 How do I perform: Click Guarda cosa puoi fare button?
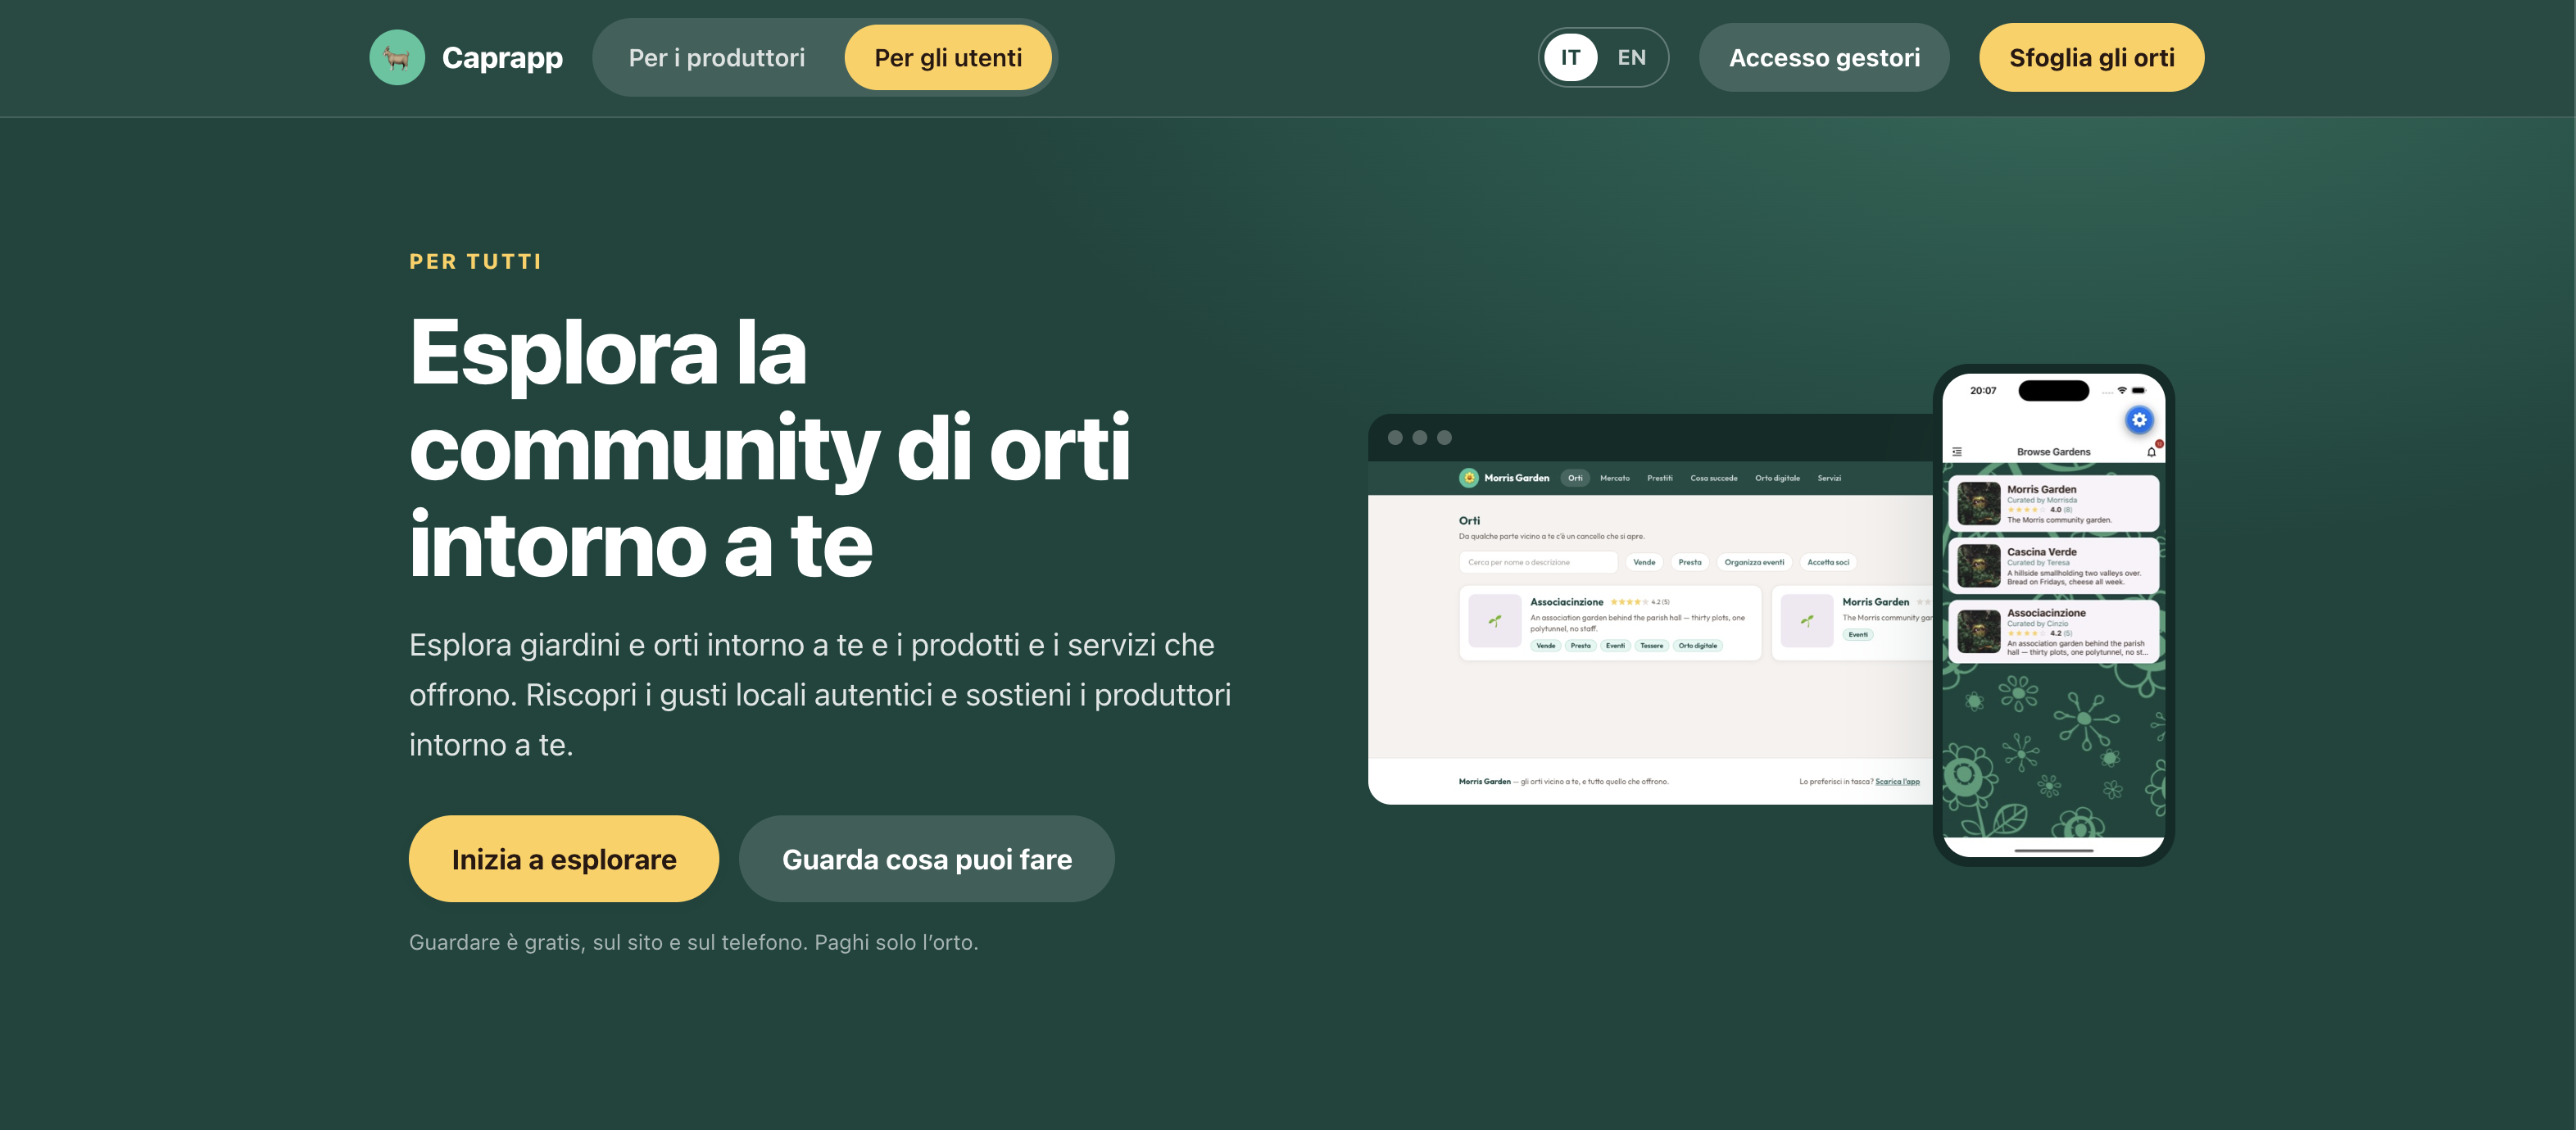click(x=926, y=860)
